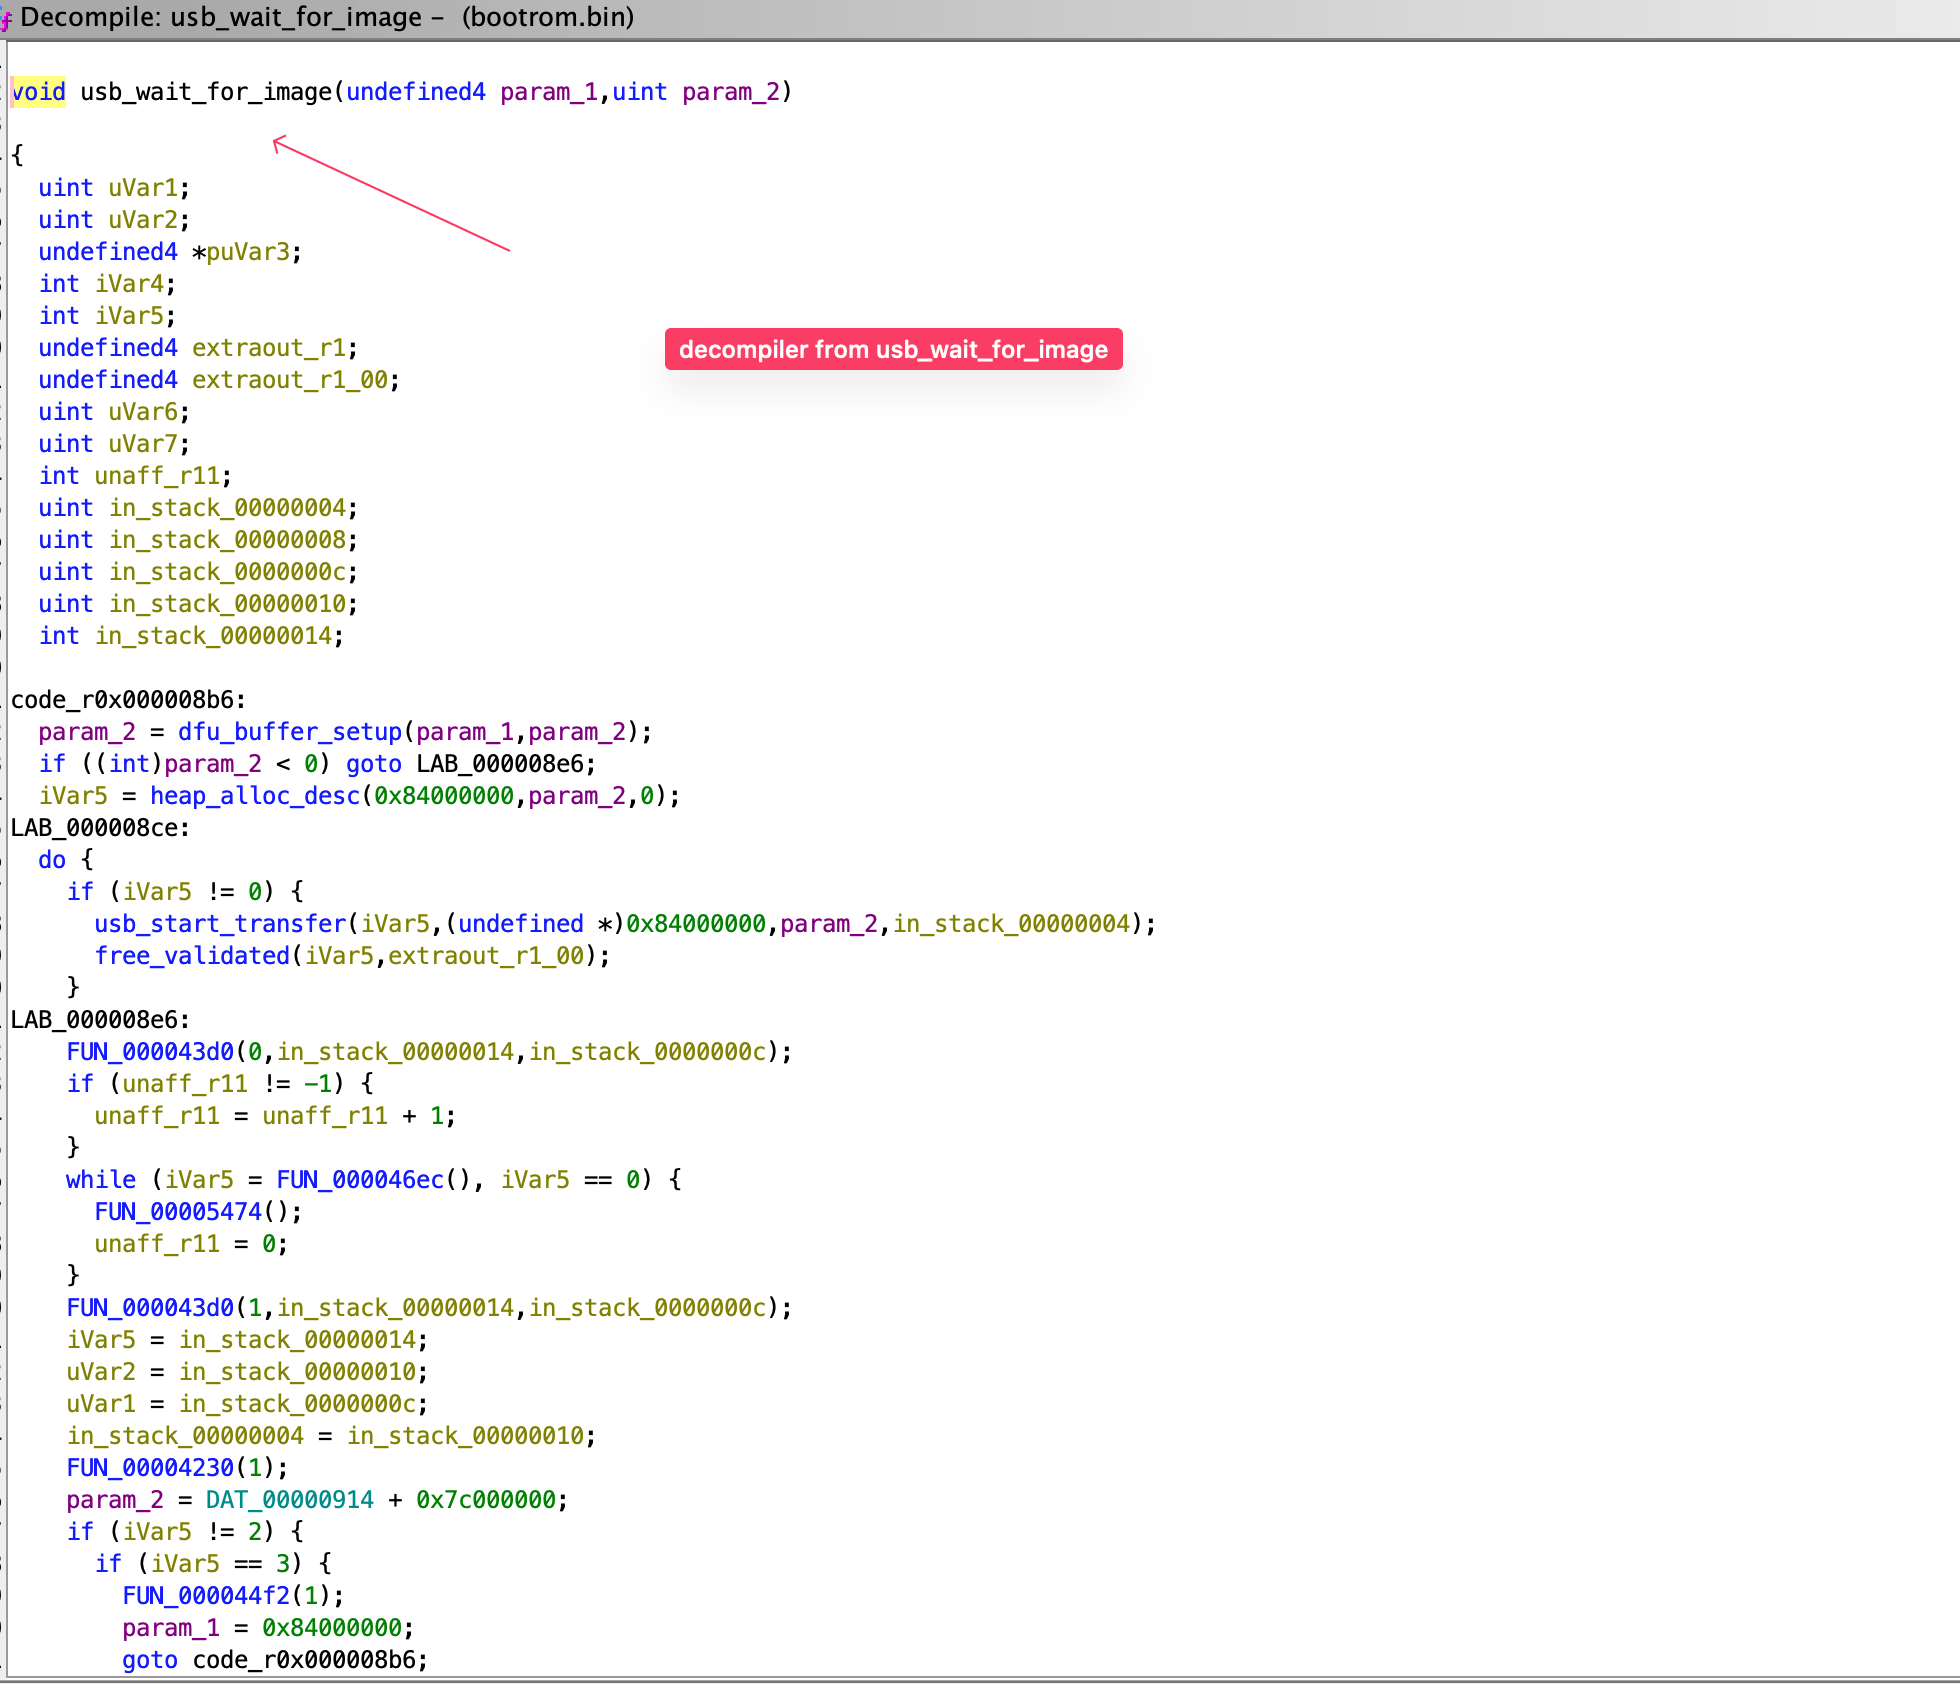The width and height of the screenshot is (1960, 1684).
Task: Select 'extraout_r1;' variable declaration
Action: click(275, 348)
